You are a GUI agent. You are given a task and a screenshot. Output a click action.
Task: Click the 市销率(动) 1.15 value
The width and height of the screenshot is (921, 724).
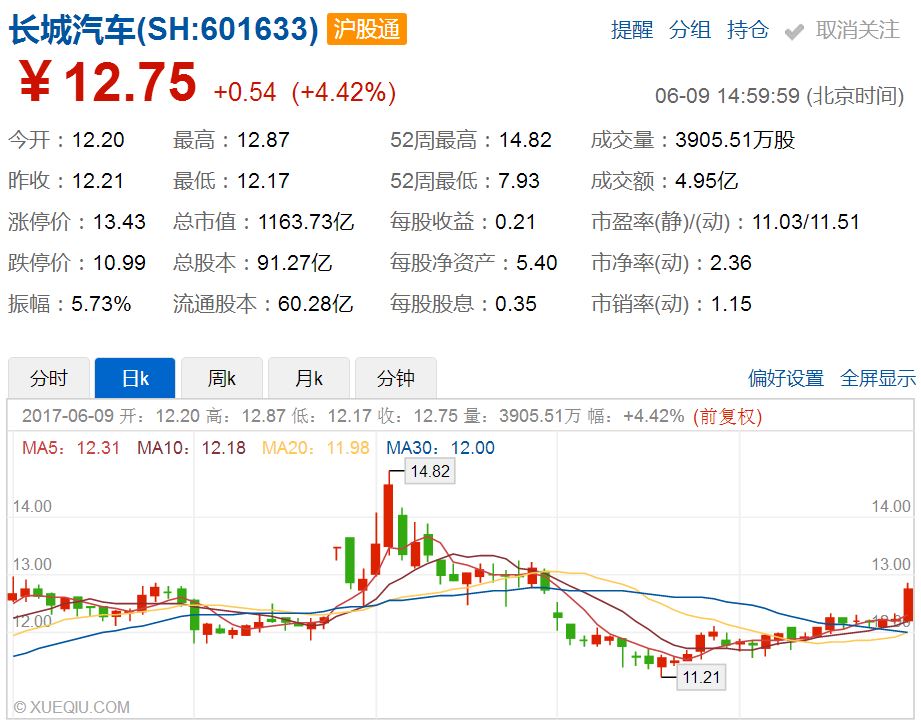coord(731,304)
